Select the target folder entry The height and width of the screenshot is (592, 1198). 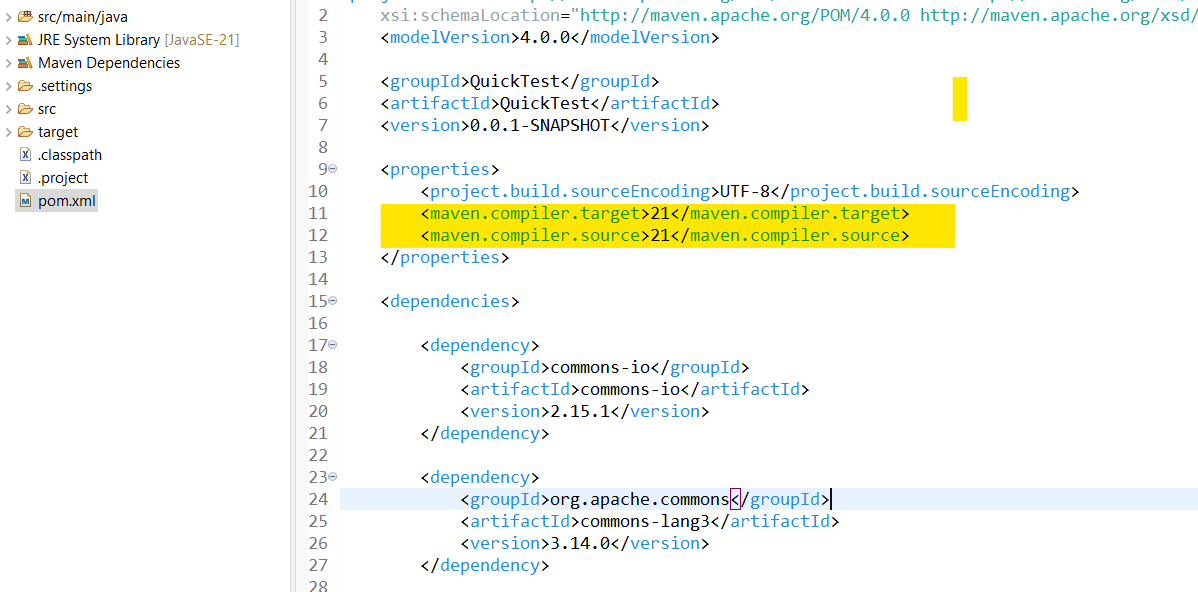[x=57, y=131]
